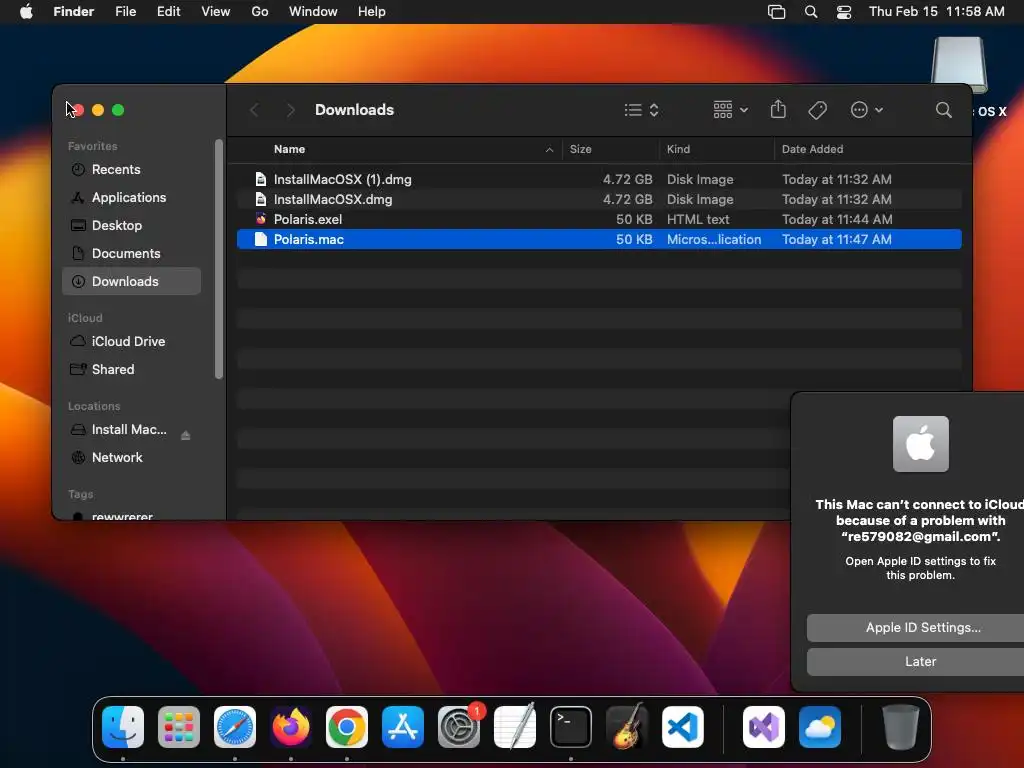Open System Settings in the Dock
This screenshot has width=1024, height=768.
(459, 727)
